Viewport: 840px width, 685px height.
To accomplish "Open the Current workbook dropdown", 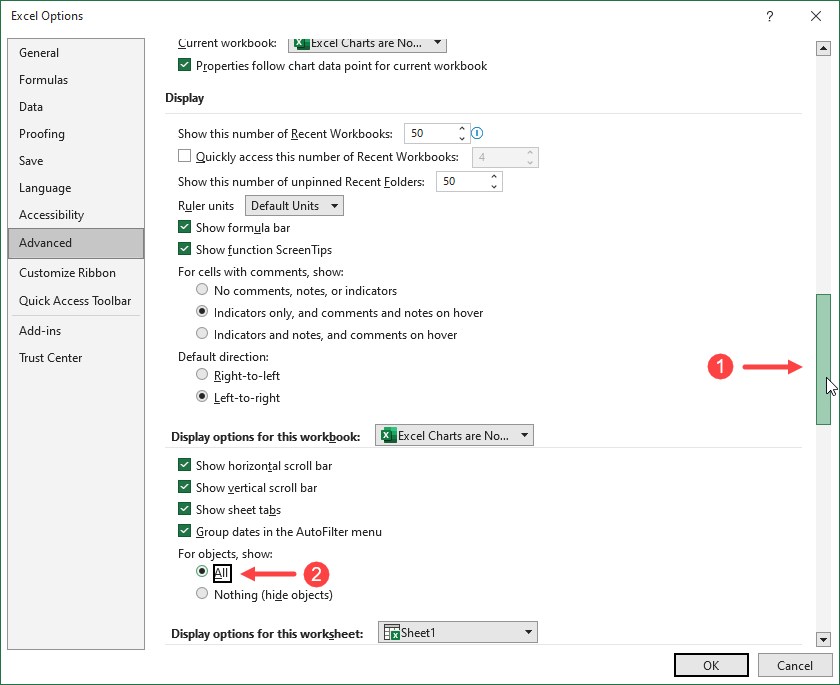I will coord(438,44).
